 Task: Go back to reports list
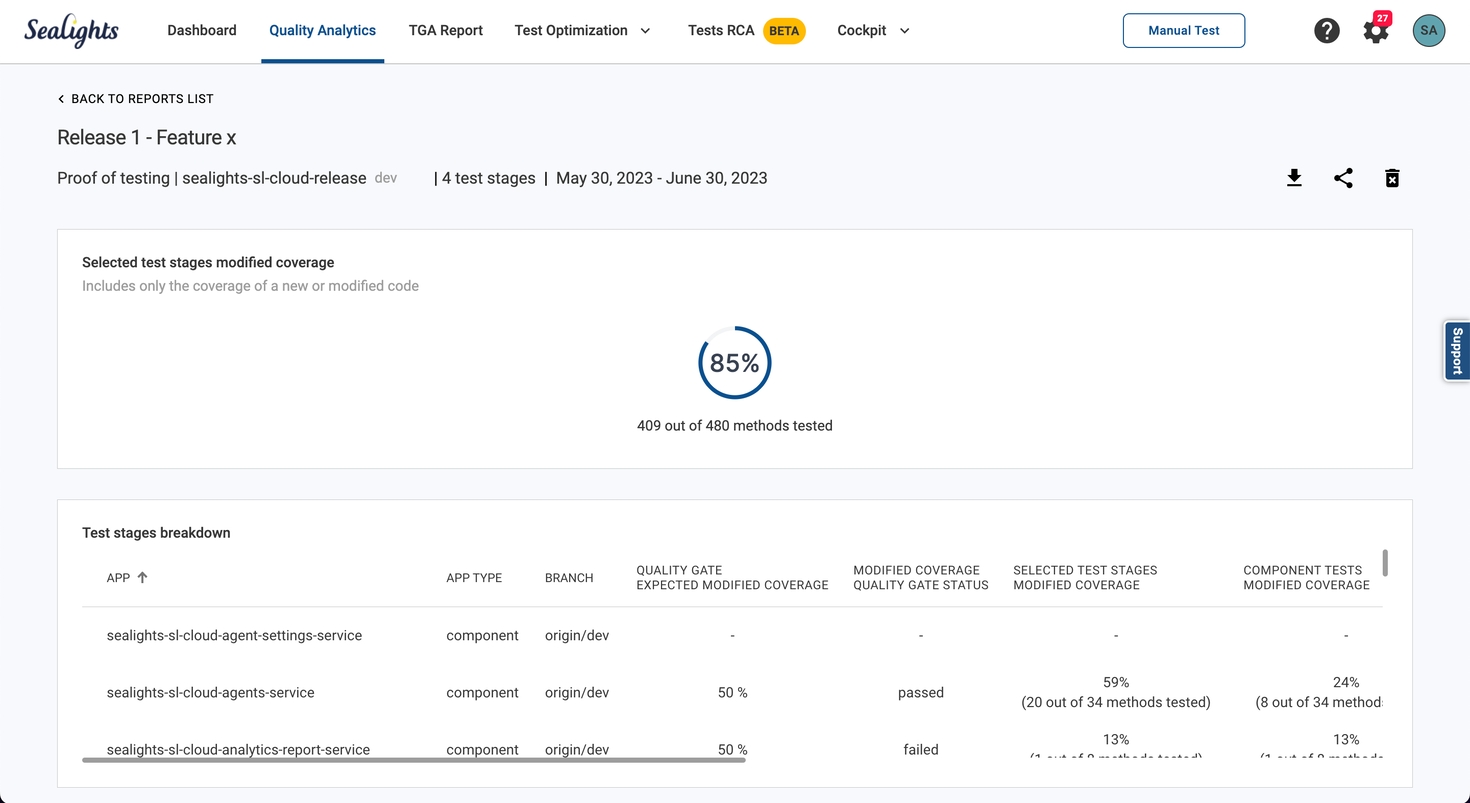tap(135, 99)
